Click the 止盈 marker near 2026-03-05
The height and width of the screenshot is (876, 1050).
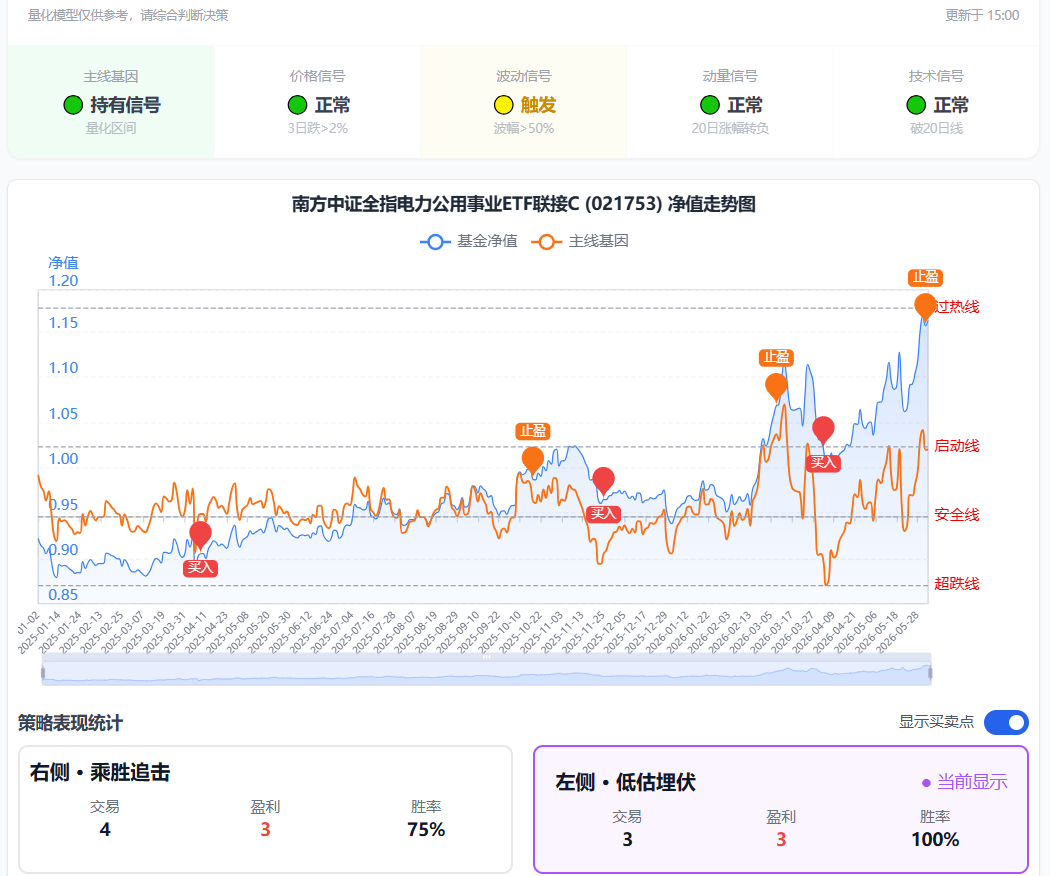point(776,386)
